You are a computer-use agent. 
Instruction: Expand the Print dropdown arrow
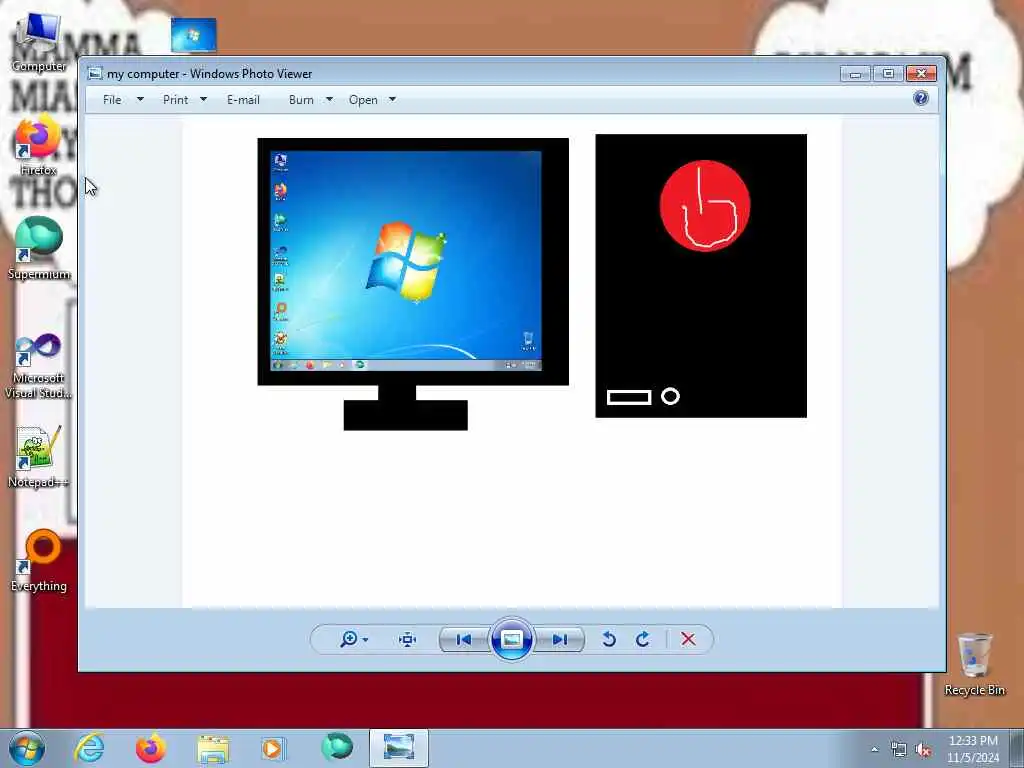203,99
